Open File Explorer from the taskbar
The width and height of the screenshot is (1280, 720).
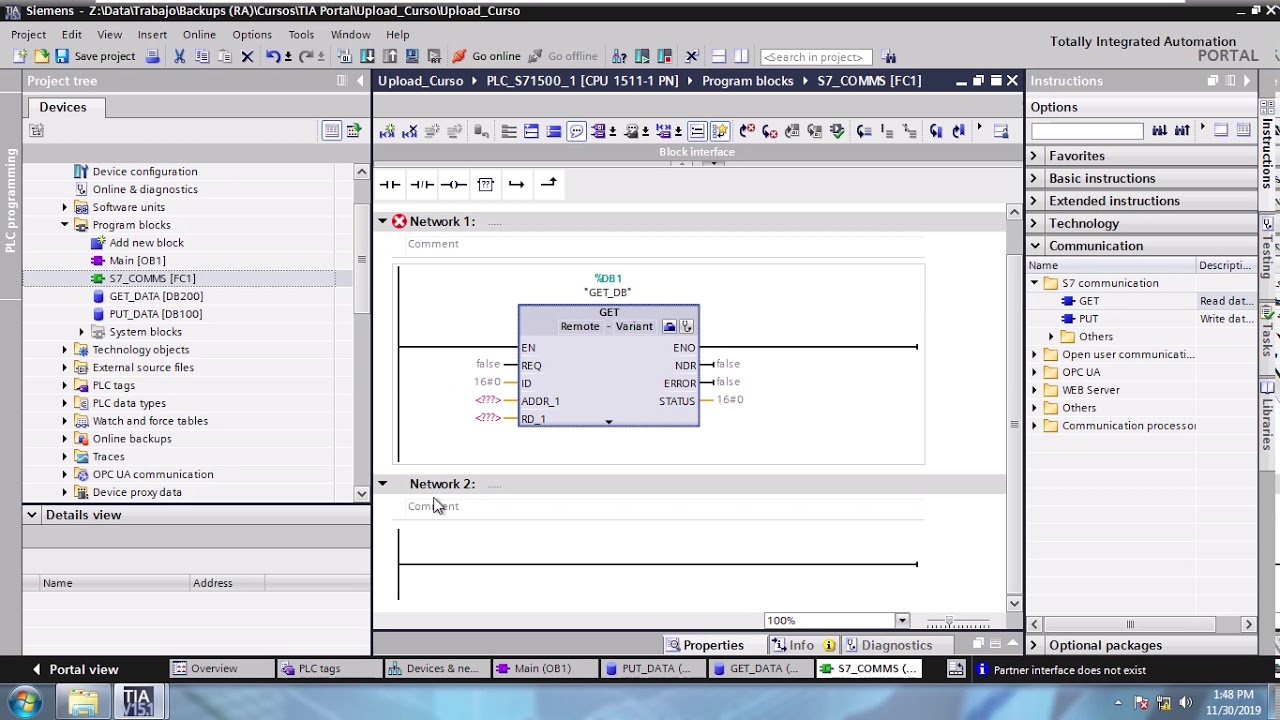83,702
